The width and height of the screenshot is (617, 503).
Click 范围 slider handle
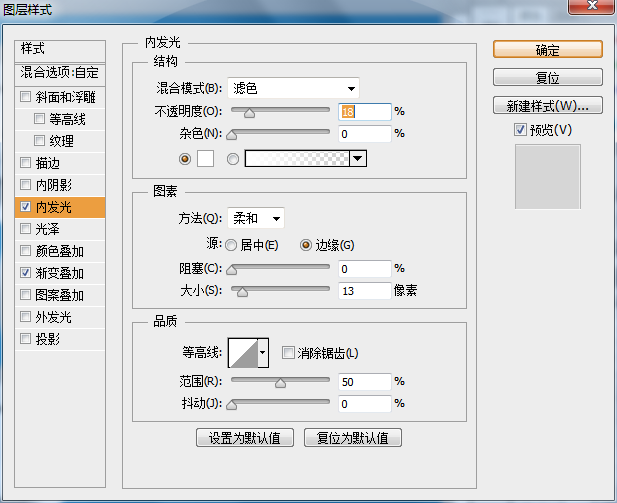click(x=281, y=383)
